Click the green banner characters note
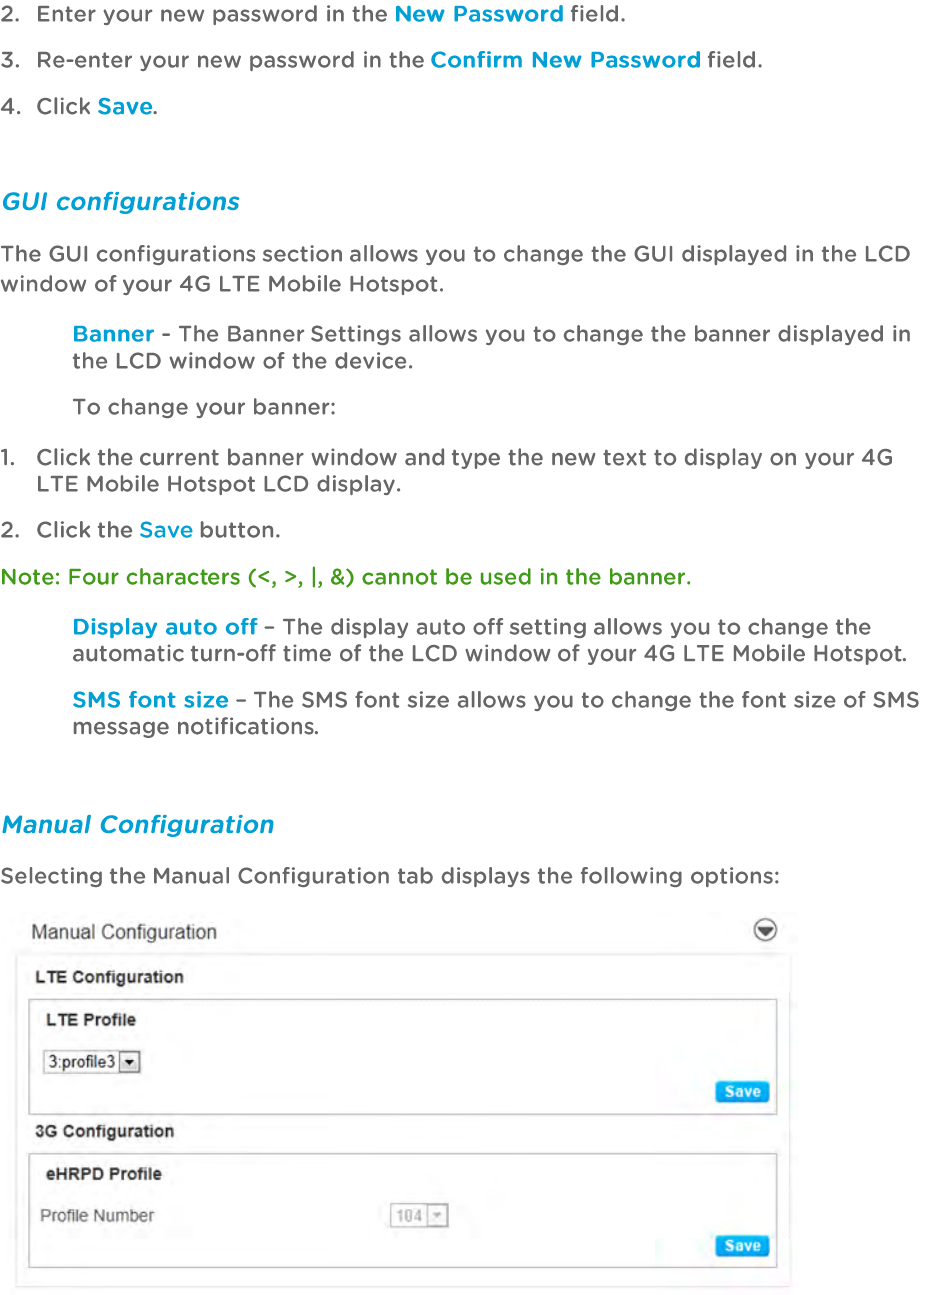 pyautogui.click(x=345, y=577)
